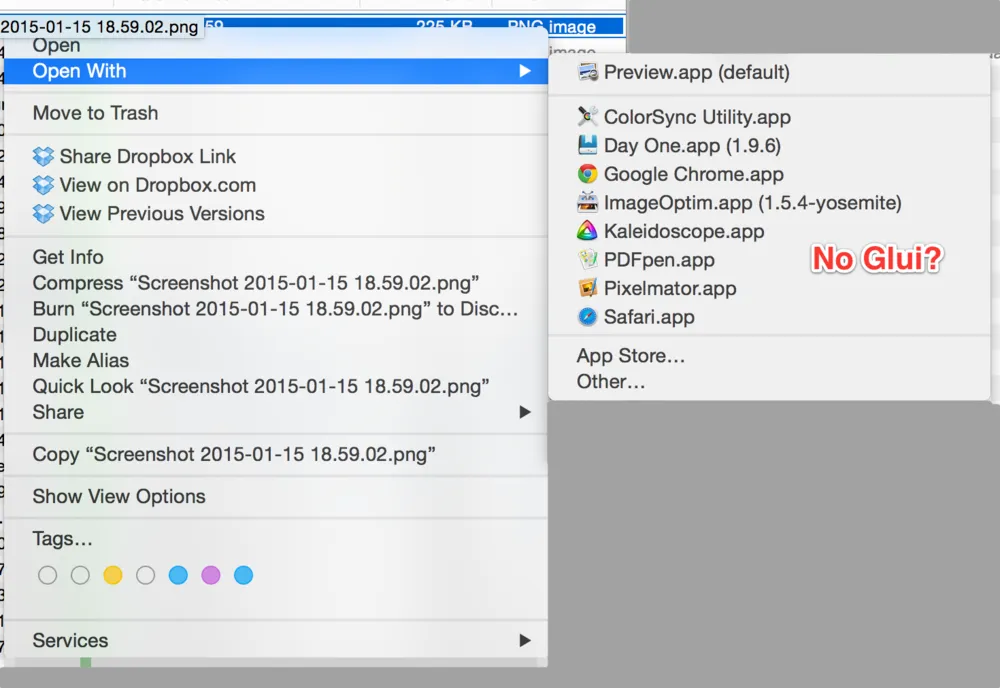The width and height of the screenshot is (1000, 688).
Task: Choose the Day One app icon
Action: coord(588,146)
